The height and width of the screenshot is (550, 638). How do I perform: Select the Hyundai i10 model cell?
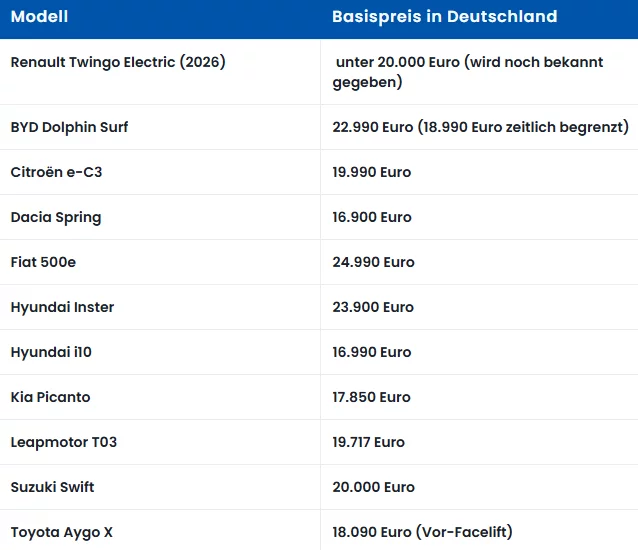(51, 352)
